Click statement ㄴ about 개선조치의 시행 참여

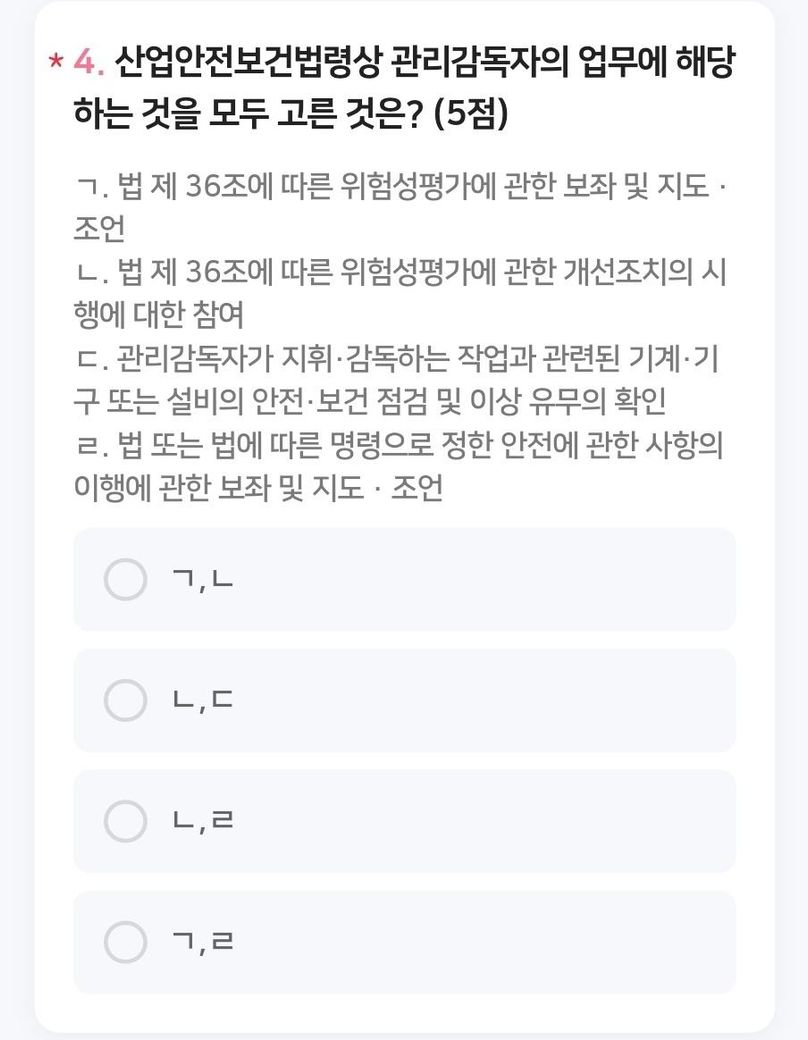[400, 272]
